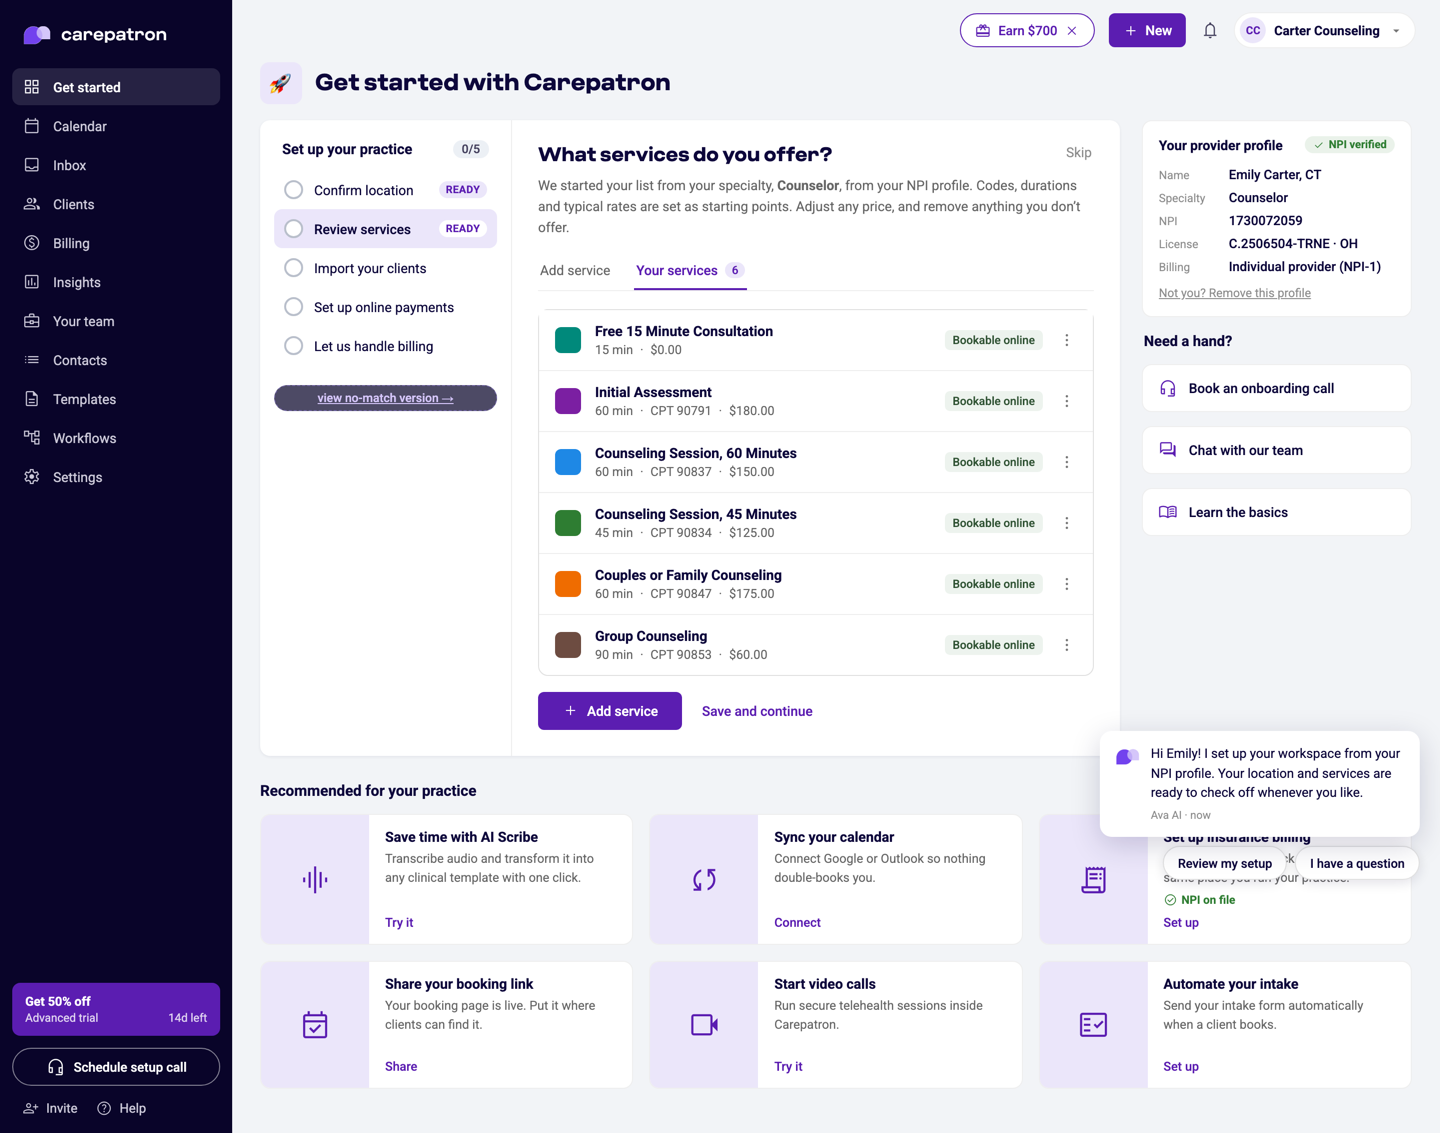Open Workflows diagram icon

tap(32, 438)
